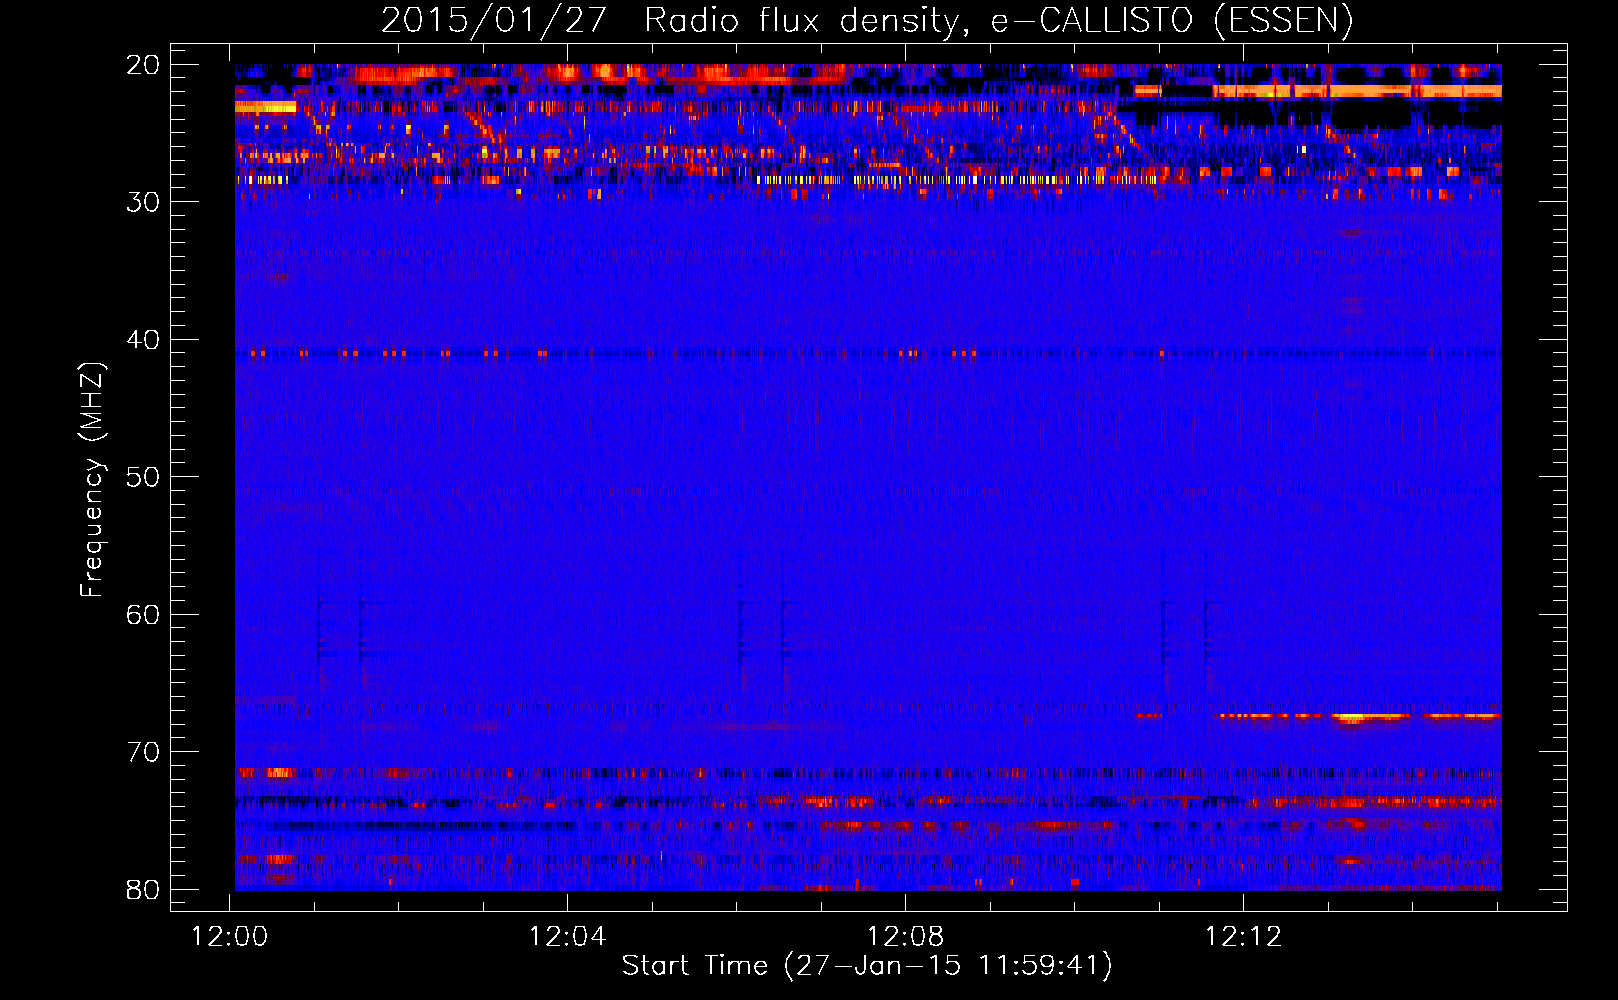Screen dimensions: 1618x1000
Task: Click the plot title 'Radio flux density, e-CALLISTO (ESSEN)'
Action: (998, 20)
